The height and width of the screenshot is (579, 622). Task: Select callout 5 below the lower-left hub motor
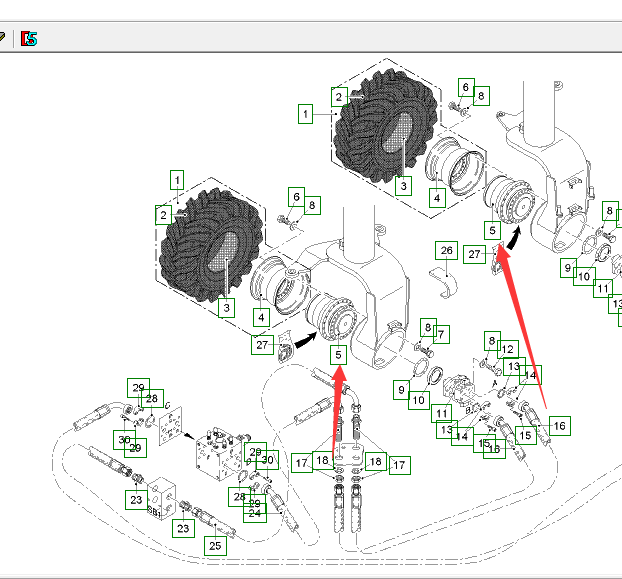(x=338, y=355)
